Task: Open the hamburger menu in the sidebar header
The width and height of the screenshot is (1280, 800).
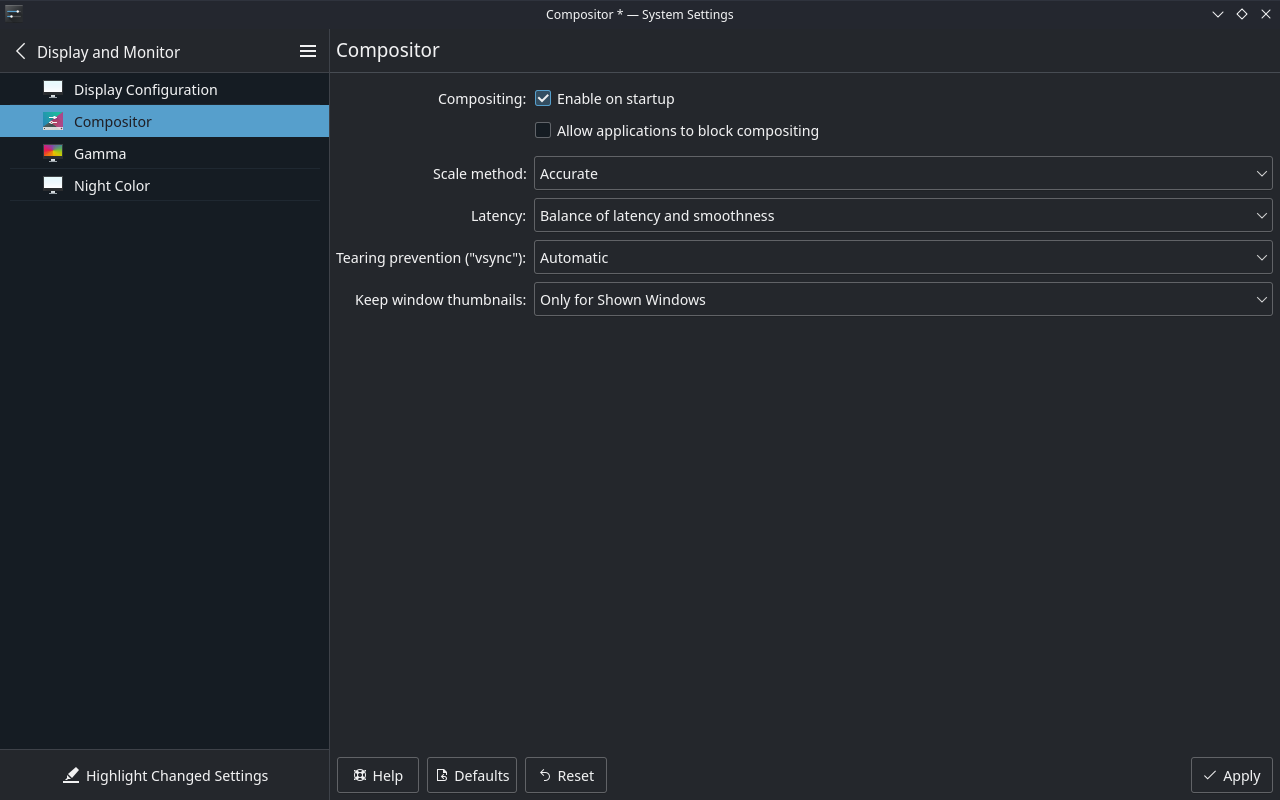Action: [308, 50]
